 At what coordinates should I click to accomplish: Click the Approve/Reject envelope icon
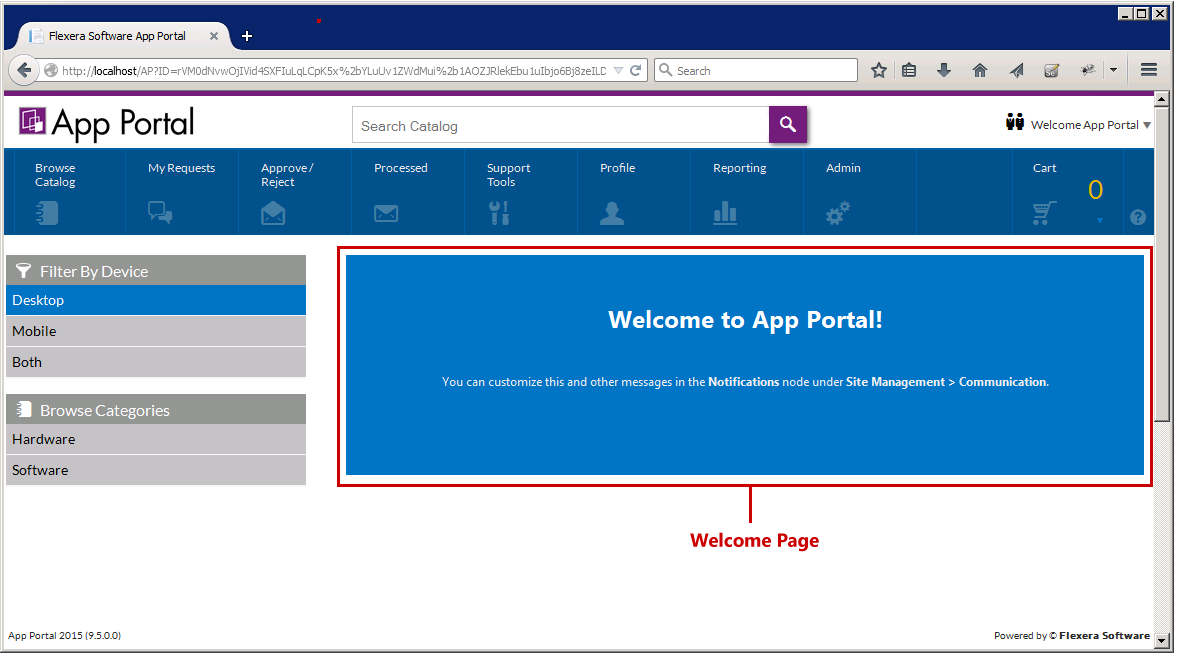[273, 212]
